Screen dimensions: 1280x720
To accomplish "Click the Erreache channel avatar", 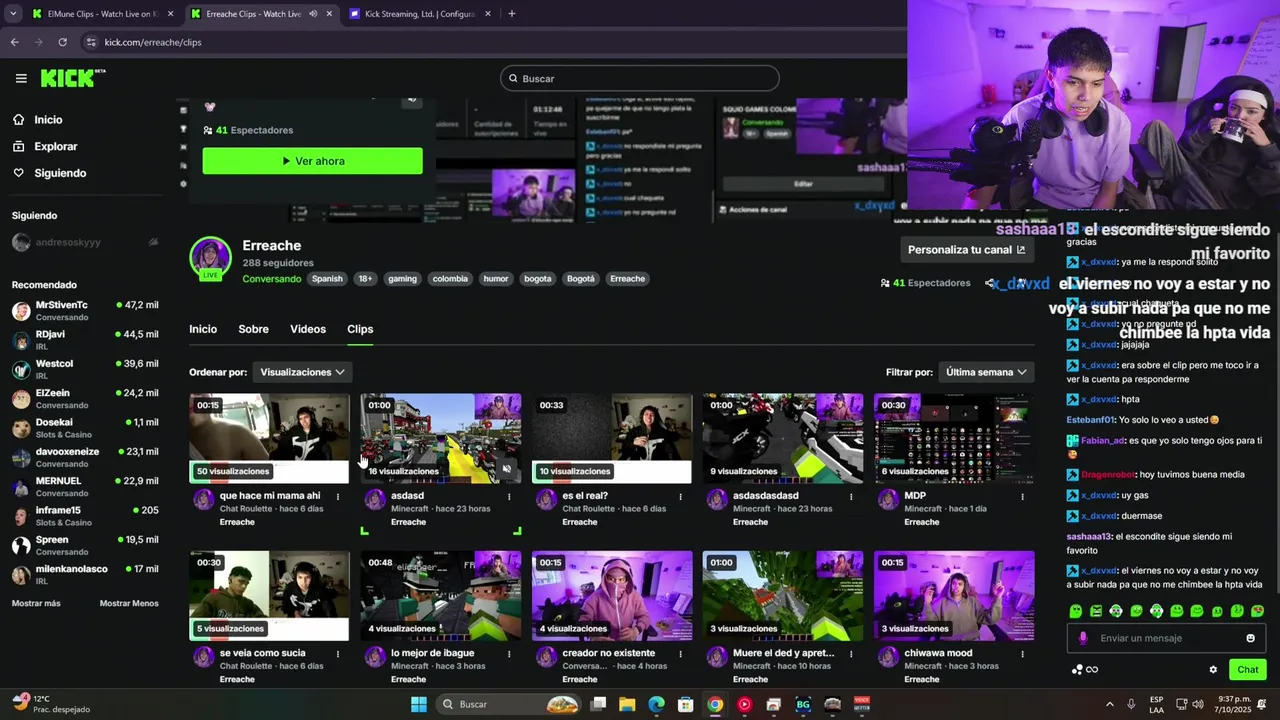I will pyautogui.click(x=211, y=257).
